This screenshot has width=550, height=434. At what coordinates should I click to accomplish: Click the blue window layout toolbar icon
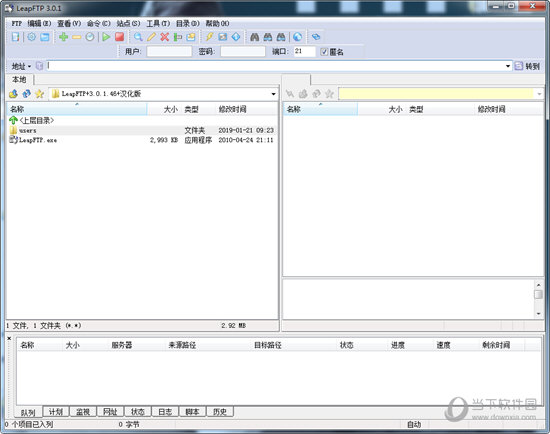[45, 36]
